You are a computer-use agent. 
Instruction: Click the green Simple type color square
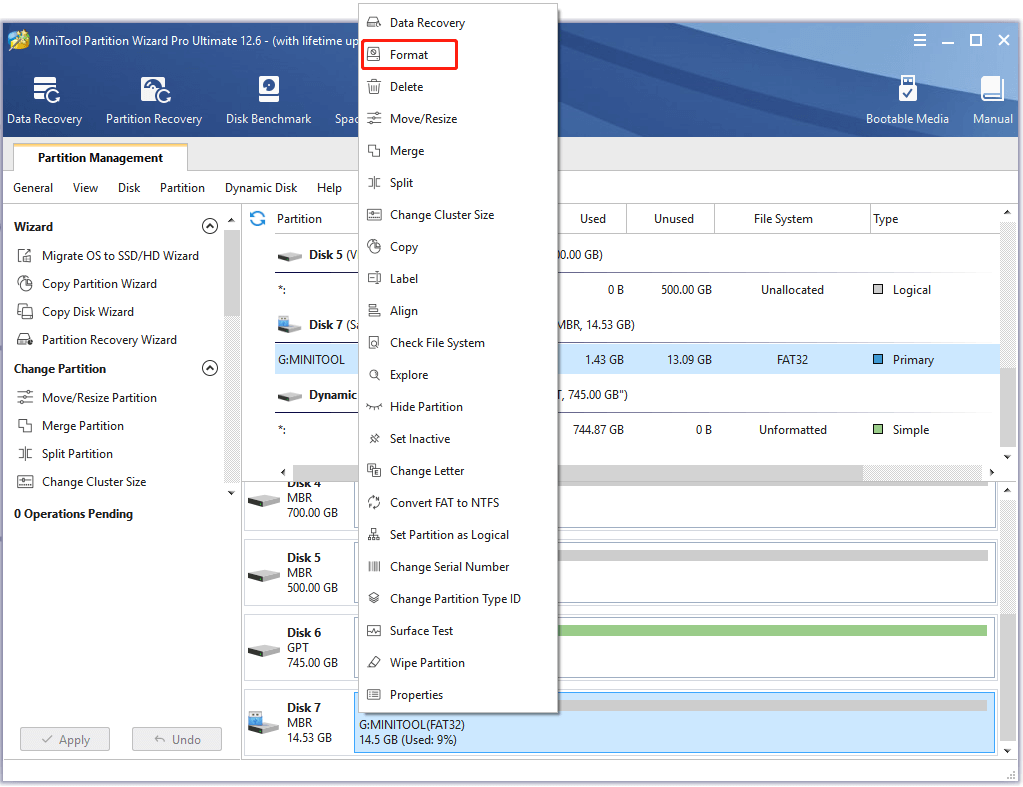(x=878, y=429)
